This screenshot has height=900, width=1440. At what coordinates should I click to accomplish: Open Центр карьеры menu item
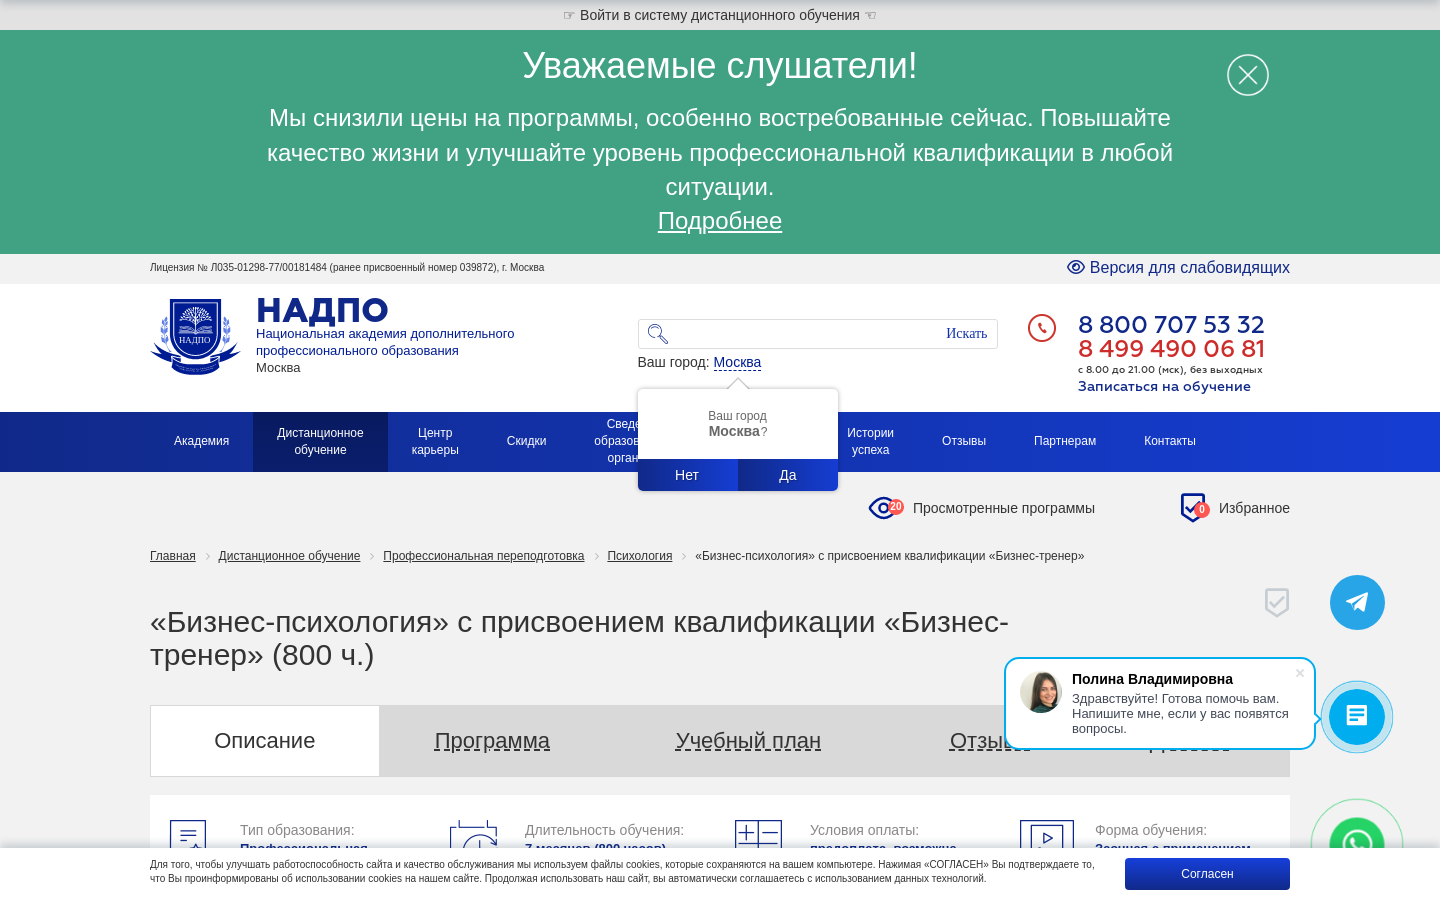click(x=435, y=441)
